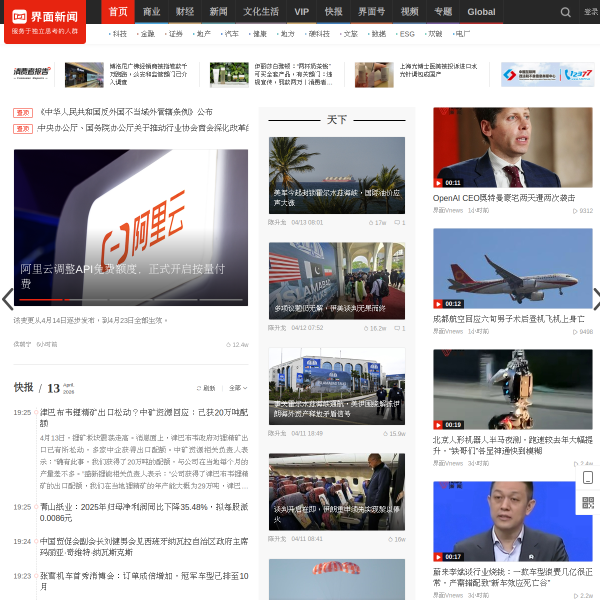Open the 电厂 sub-navigation link

(x=461, y=34)
